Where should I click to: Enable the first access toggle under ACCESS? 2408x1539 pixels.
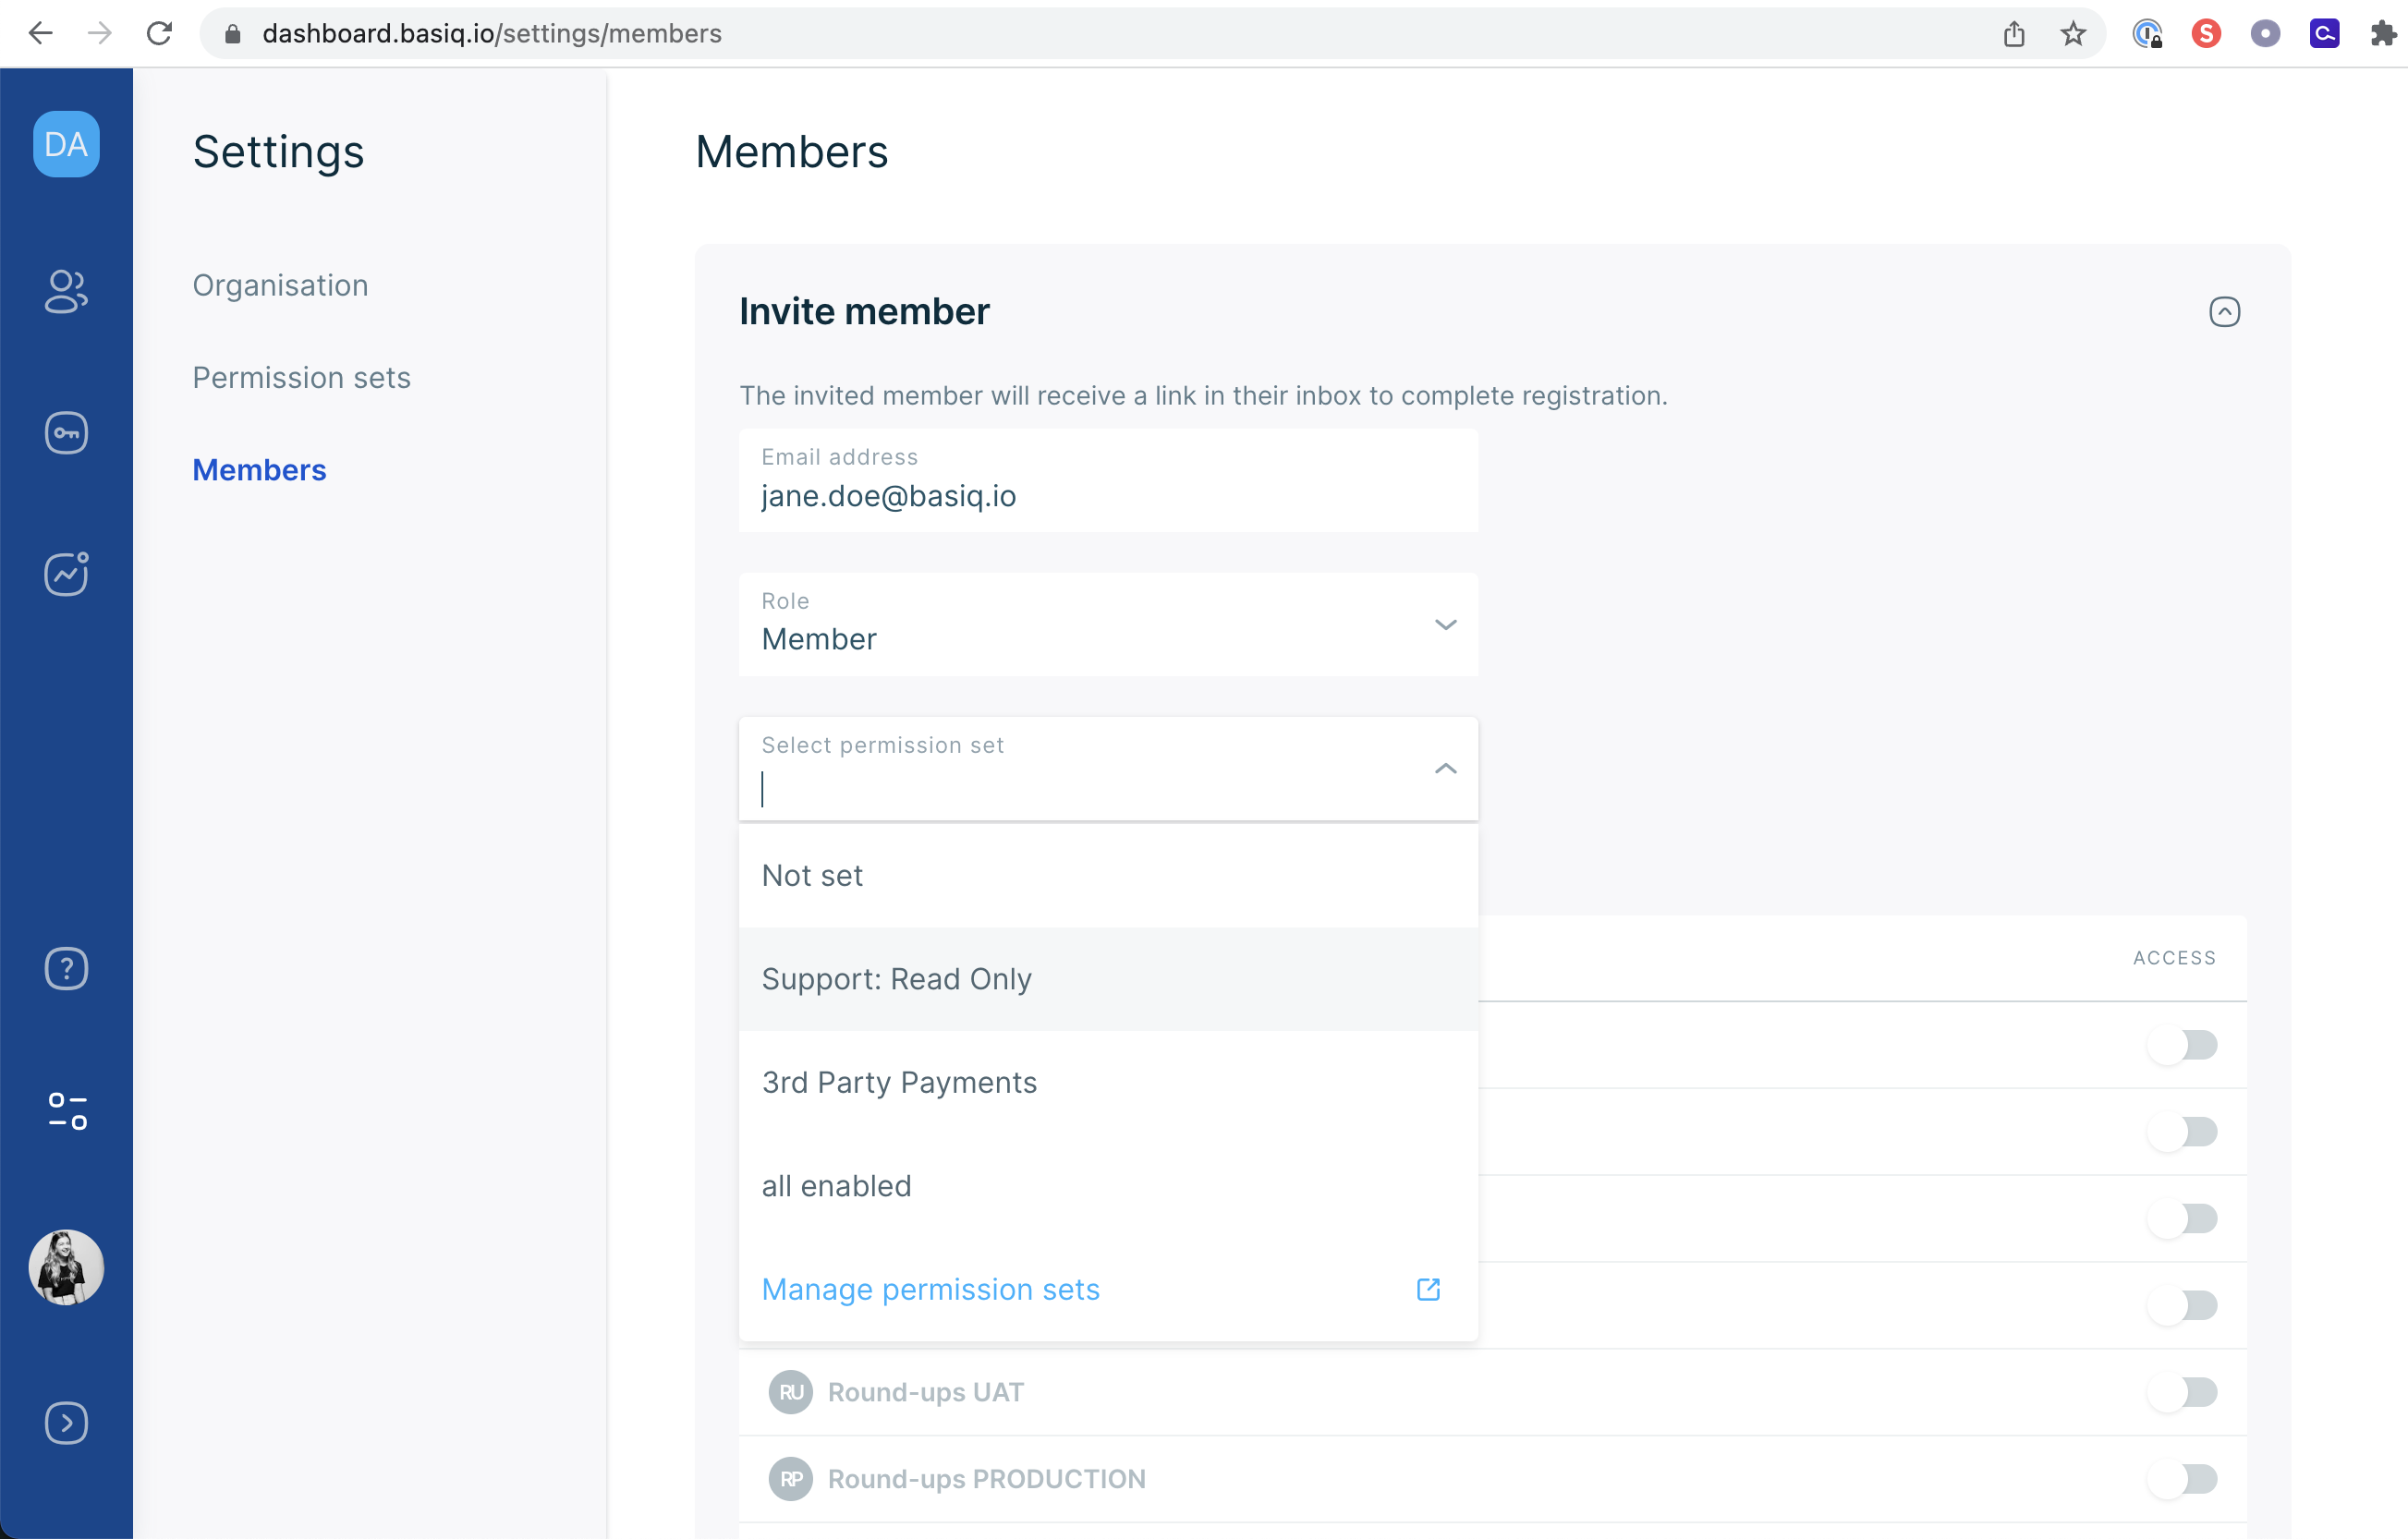[x=2182, y=1045]
